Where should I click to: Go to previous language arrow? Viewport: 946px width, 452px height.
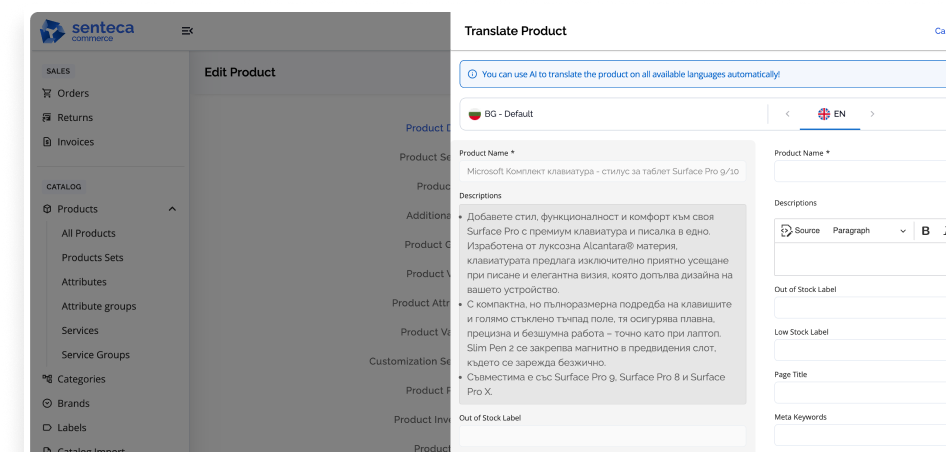pyautogui.click(x=786, y=114)
